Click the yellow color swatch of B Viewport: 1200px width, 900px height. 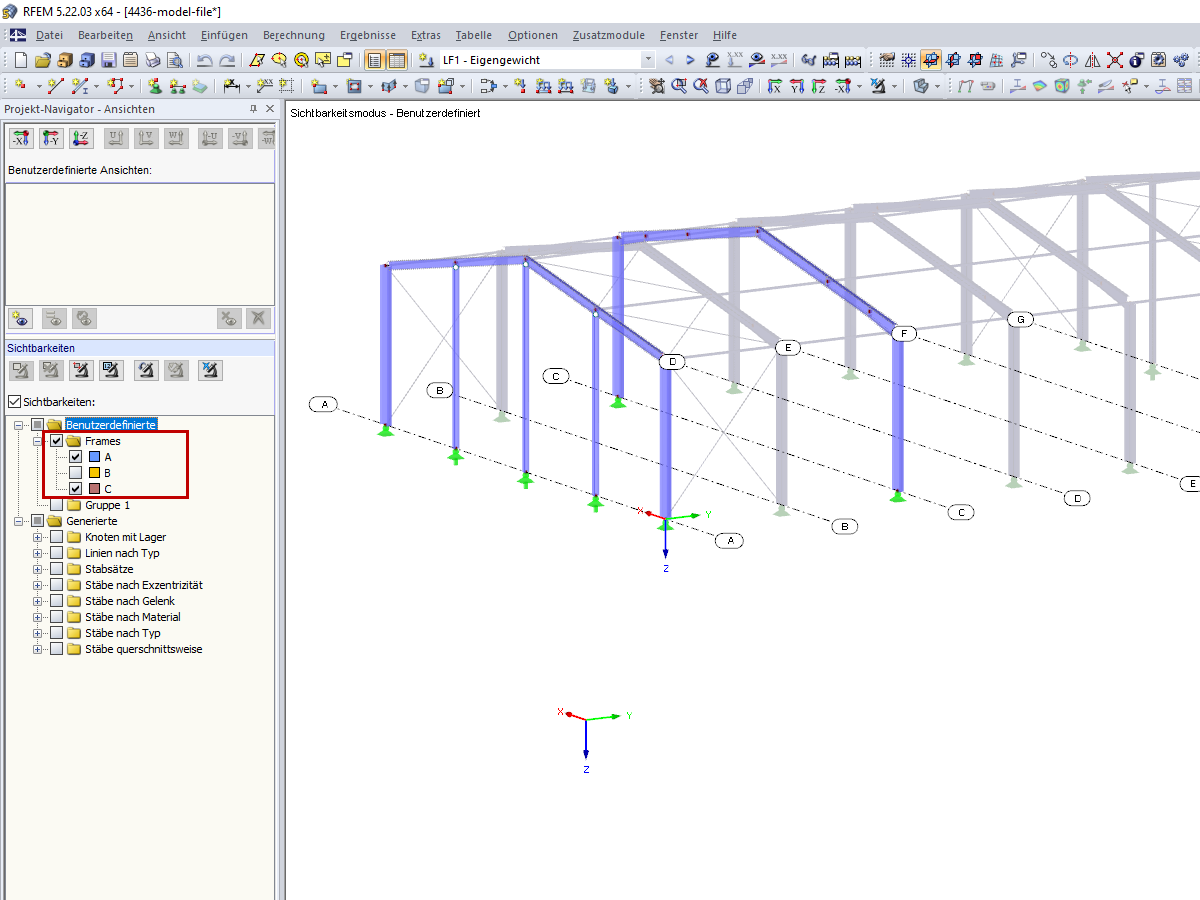[x=94, y=473]
